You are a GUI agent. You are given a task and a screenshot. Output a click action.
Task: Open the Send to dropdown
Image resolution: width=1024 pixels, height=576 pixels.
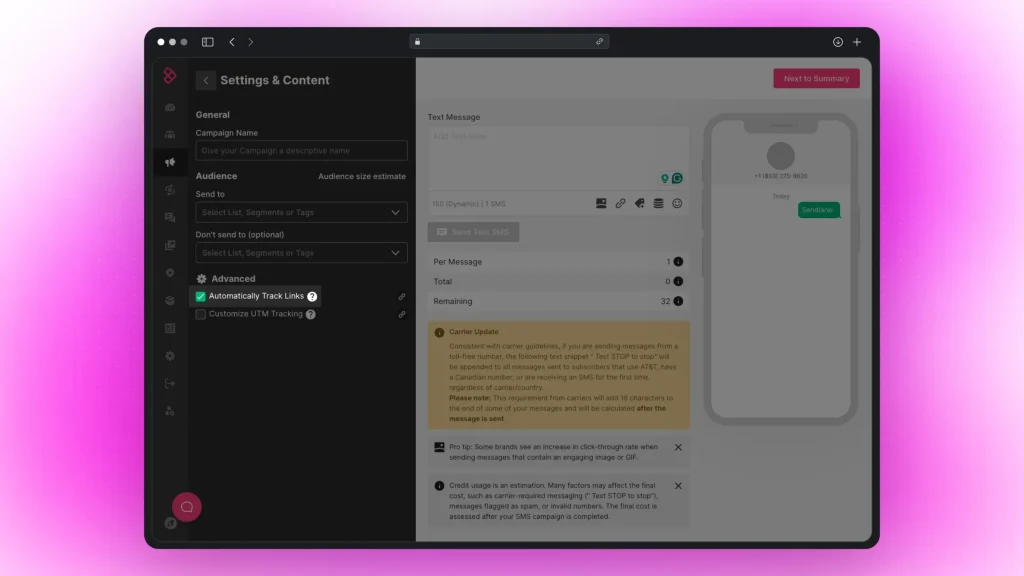pos(300,212)
